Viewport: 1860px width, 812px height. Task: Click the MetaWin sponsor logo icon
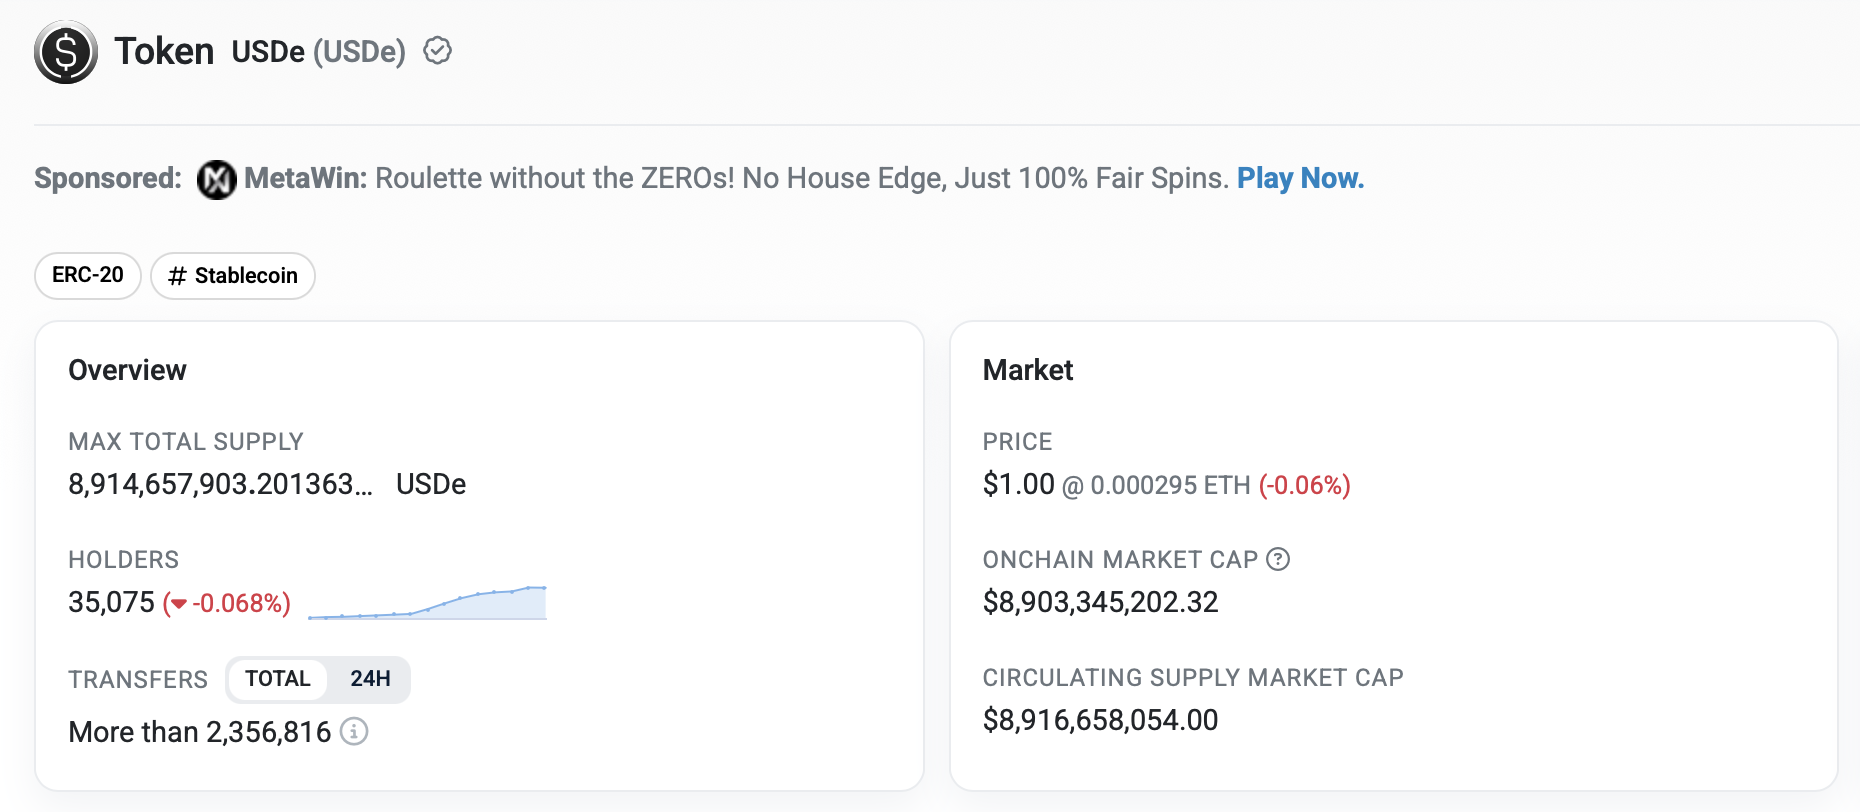pyautogui.click(x=216, y=180)
